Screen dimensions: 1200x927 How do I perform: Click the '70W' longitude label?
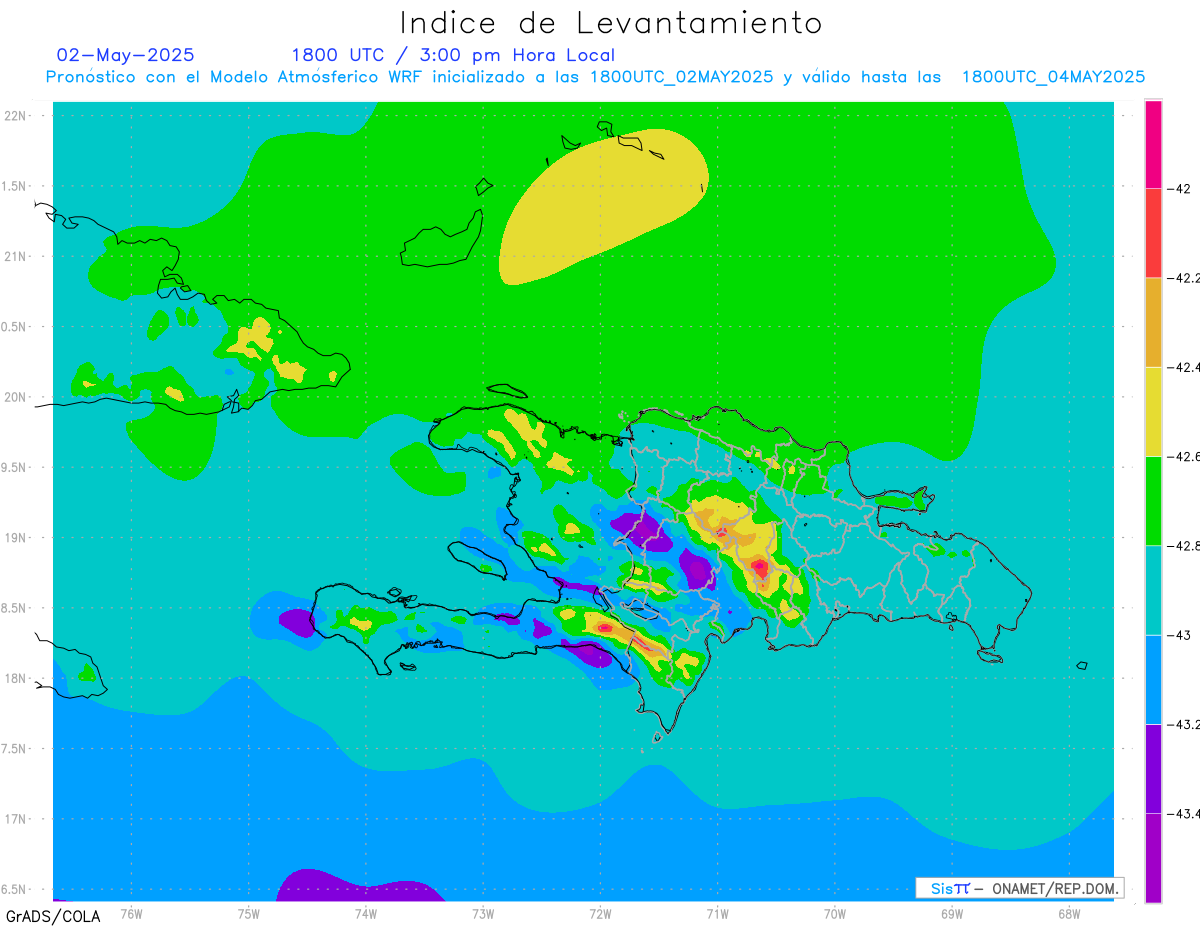coord(835,913)
